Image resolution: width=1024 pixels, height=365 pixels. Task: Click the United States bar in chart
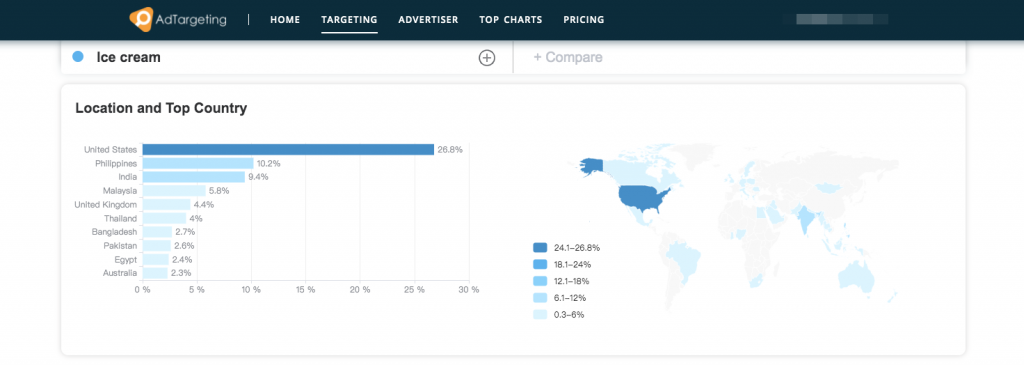(x=288, y=150)
